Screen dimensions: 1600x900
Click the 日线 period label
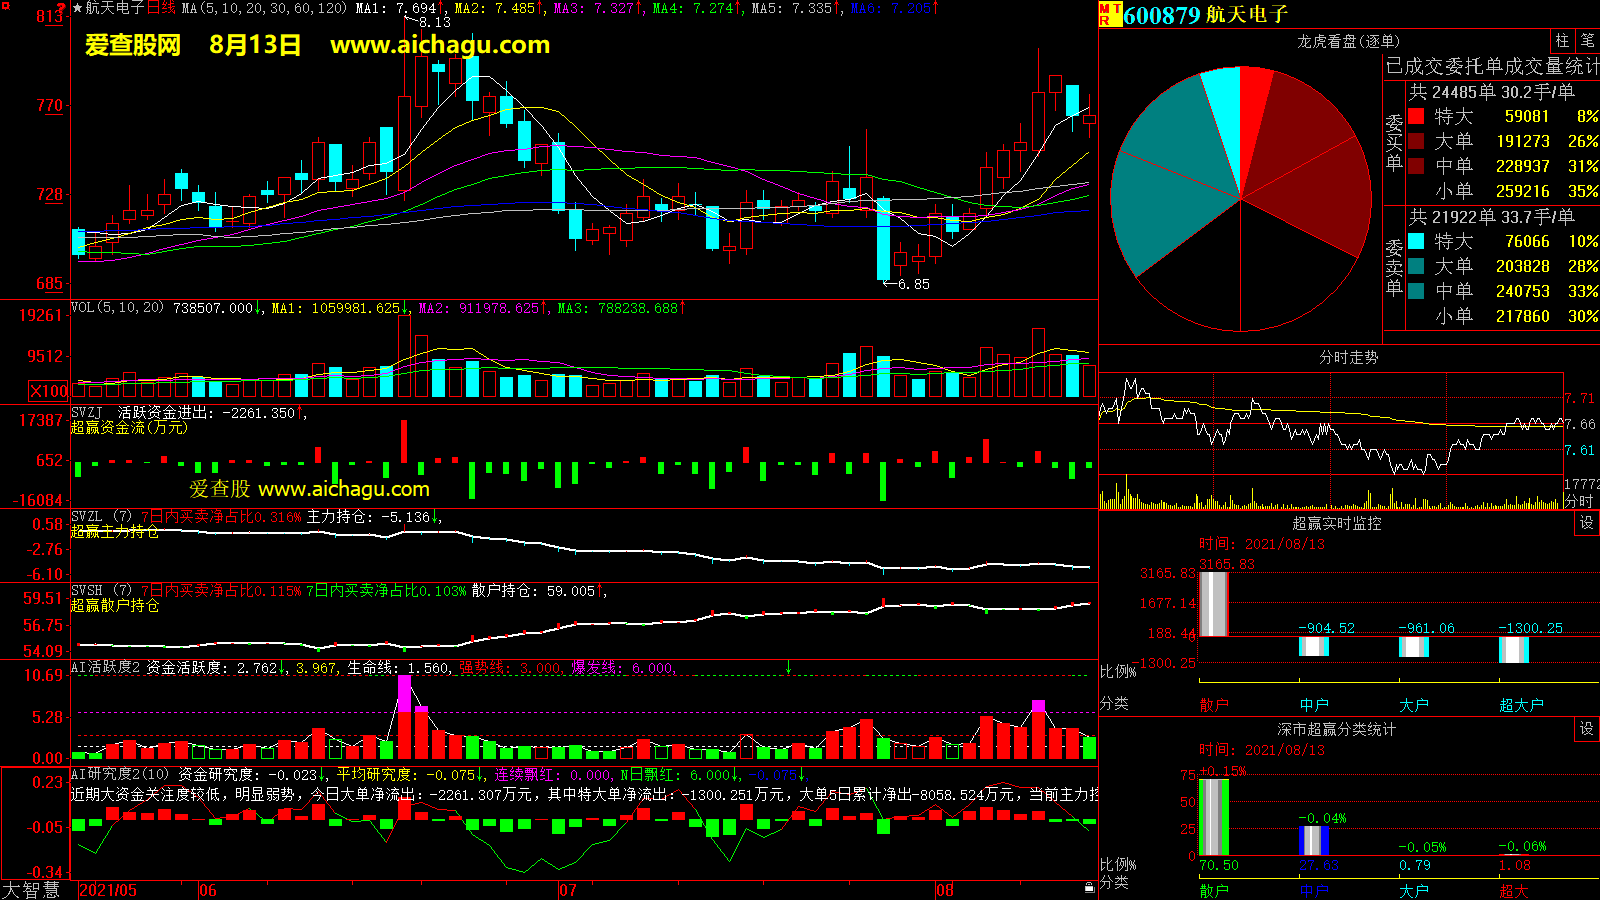coord(161,8)
